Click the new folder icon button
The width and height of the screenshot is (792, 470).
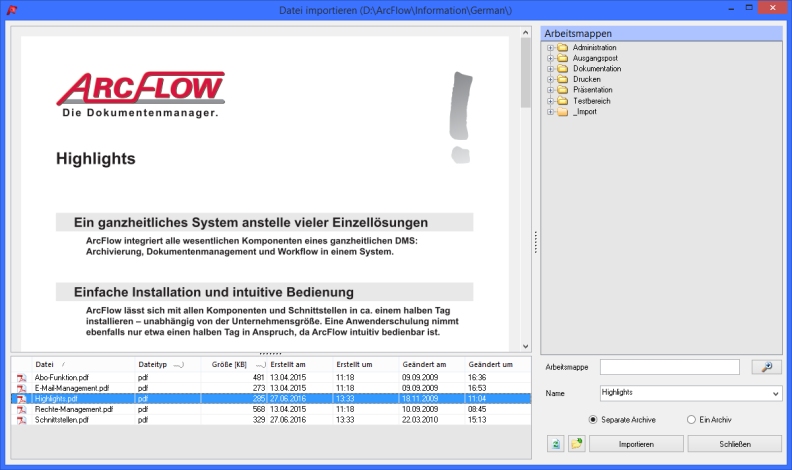tap(576, 444)
